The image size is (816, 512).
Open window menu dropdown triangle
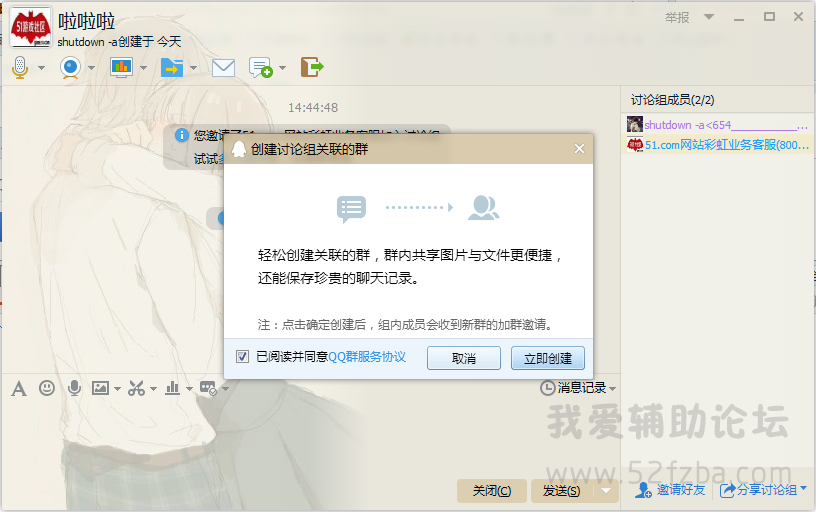709,17
